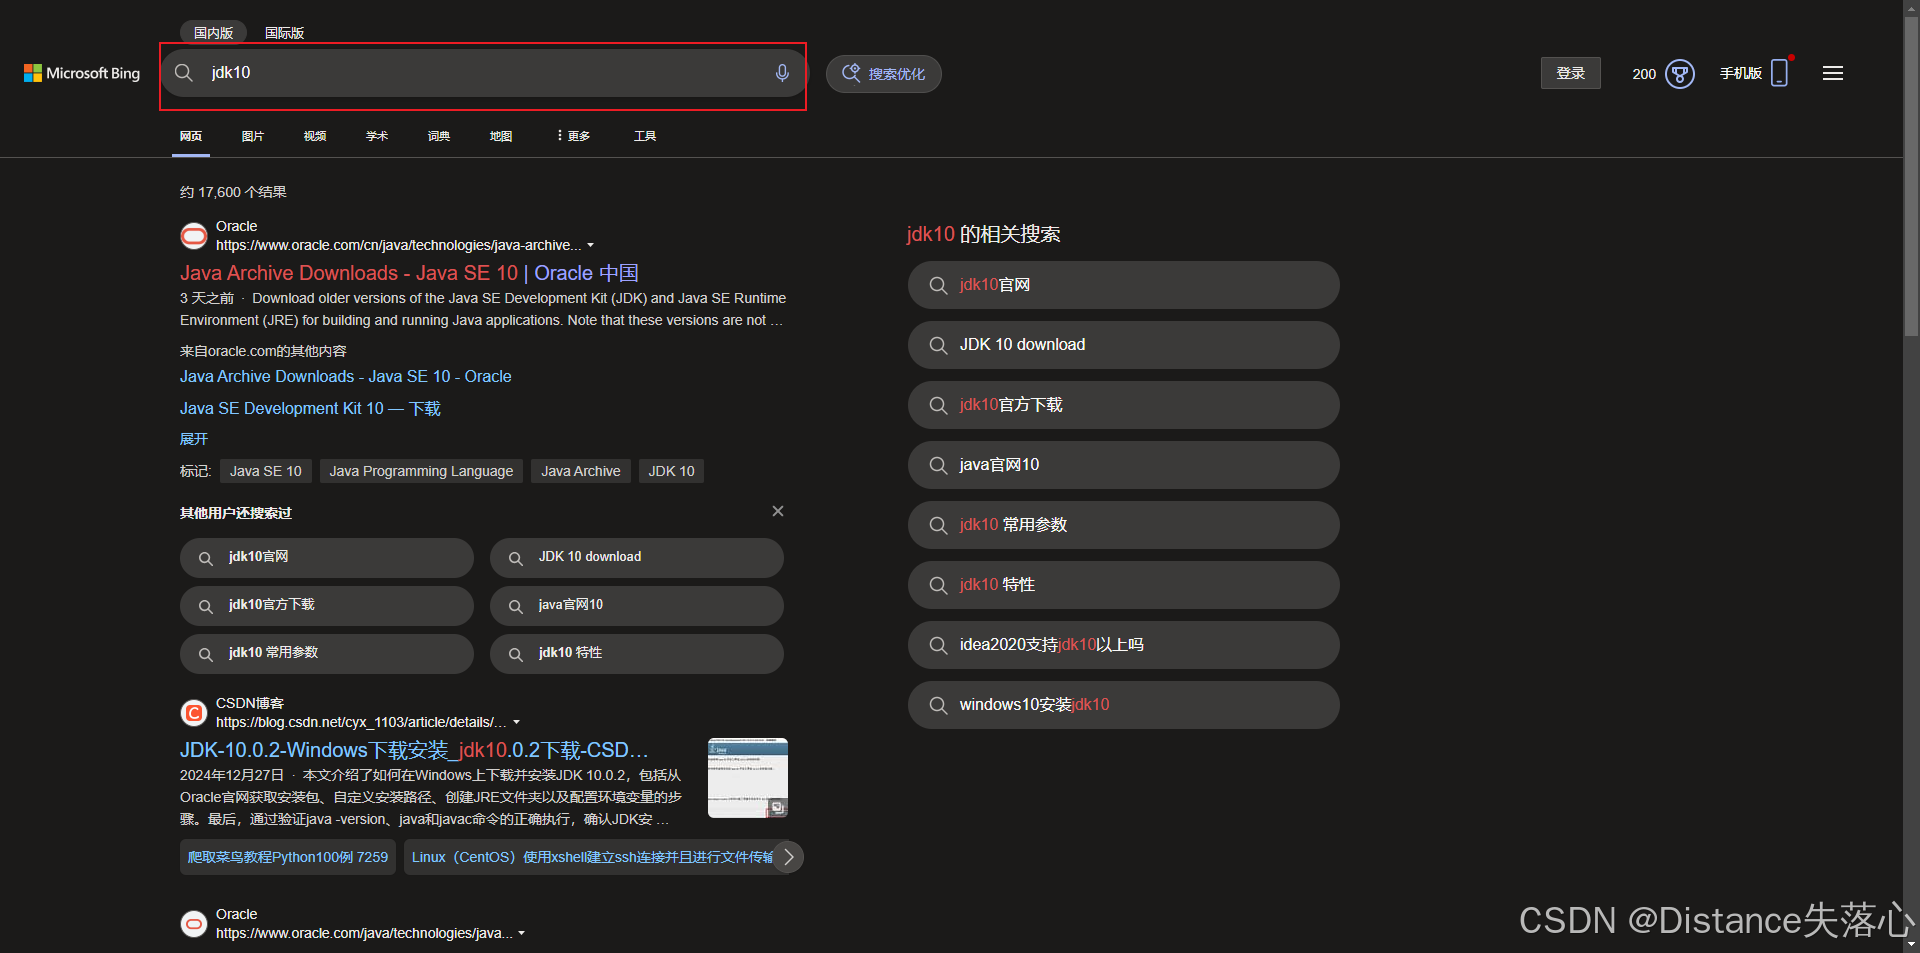
Task: Click the Oracle favicon of first result
Action: (194, 236)
